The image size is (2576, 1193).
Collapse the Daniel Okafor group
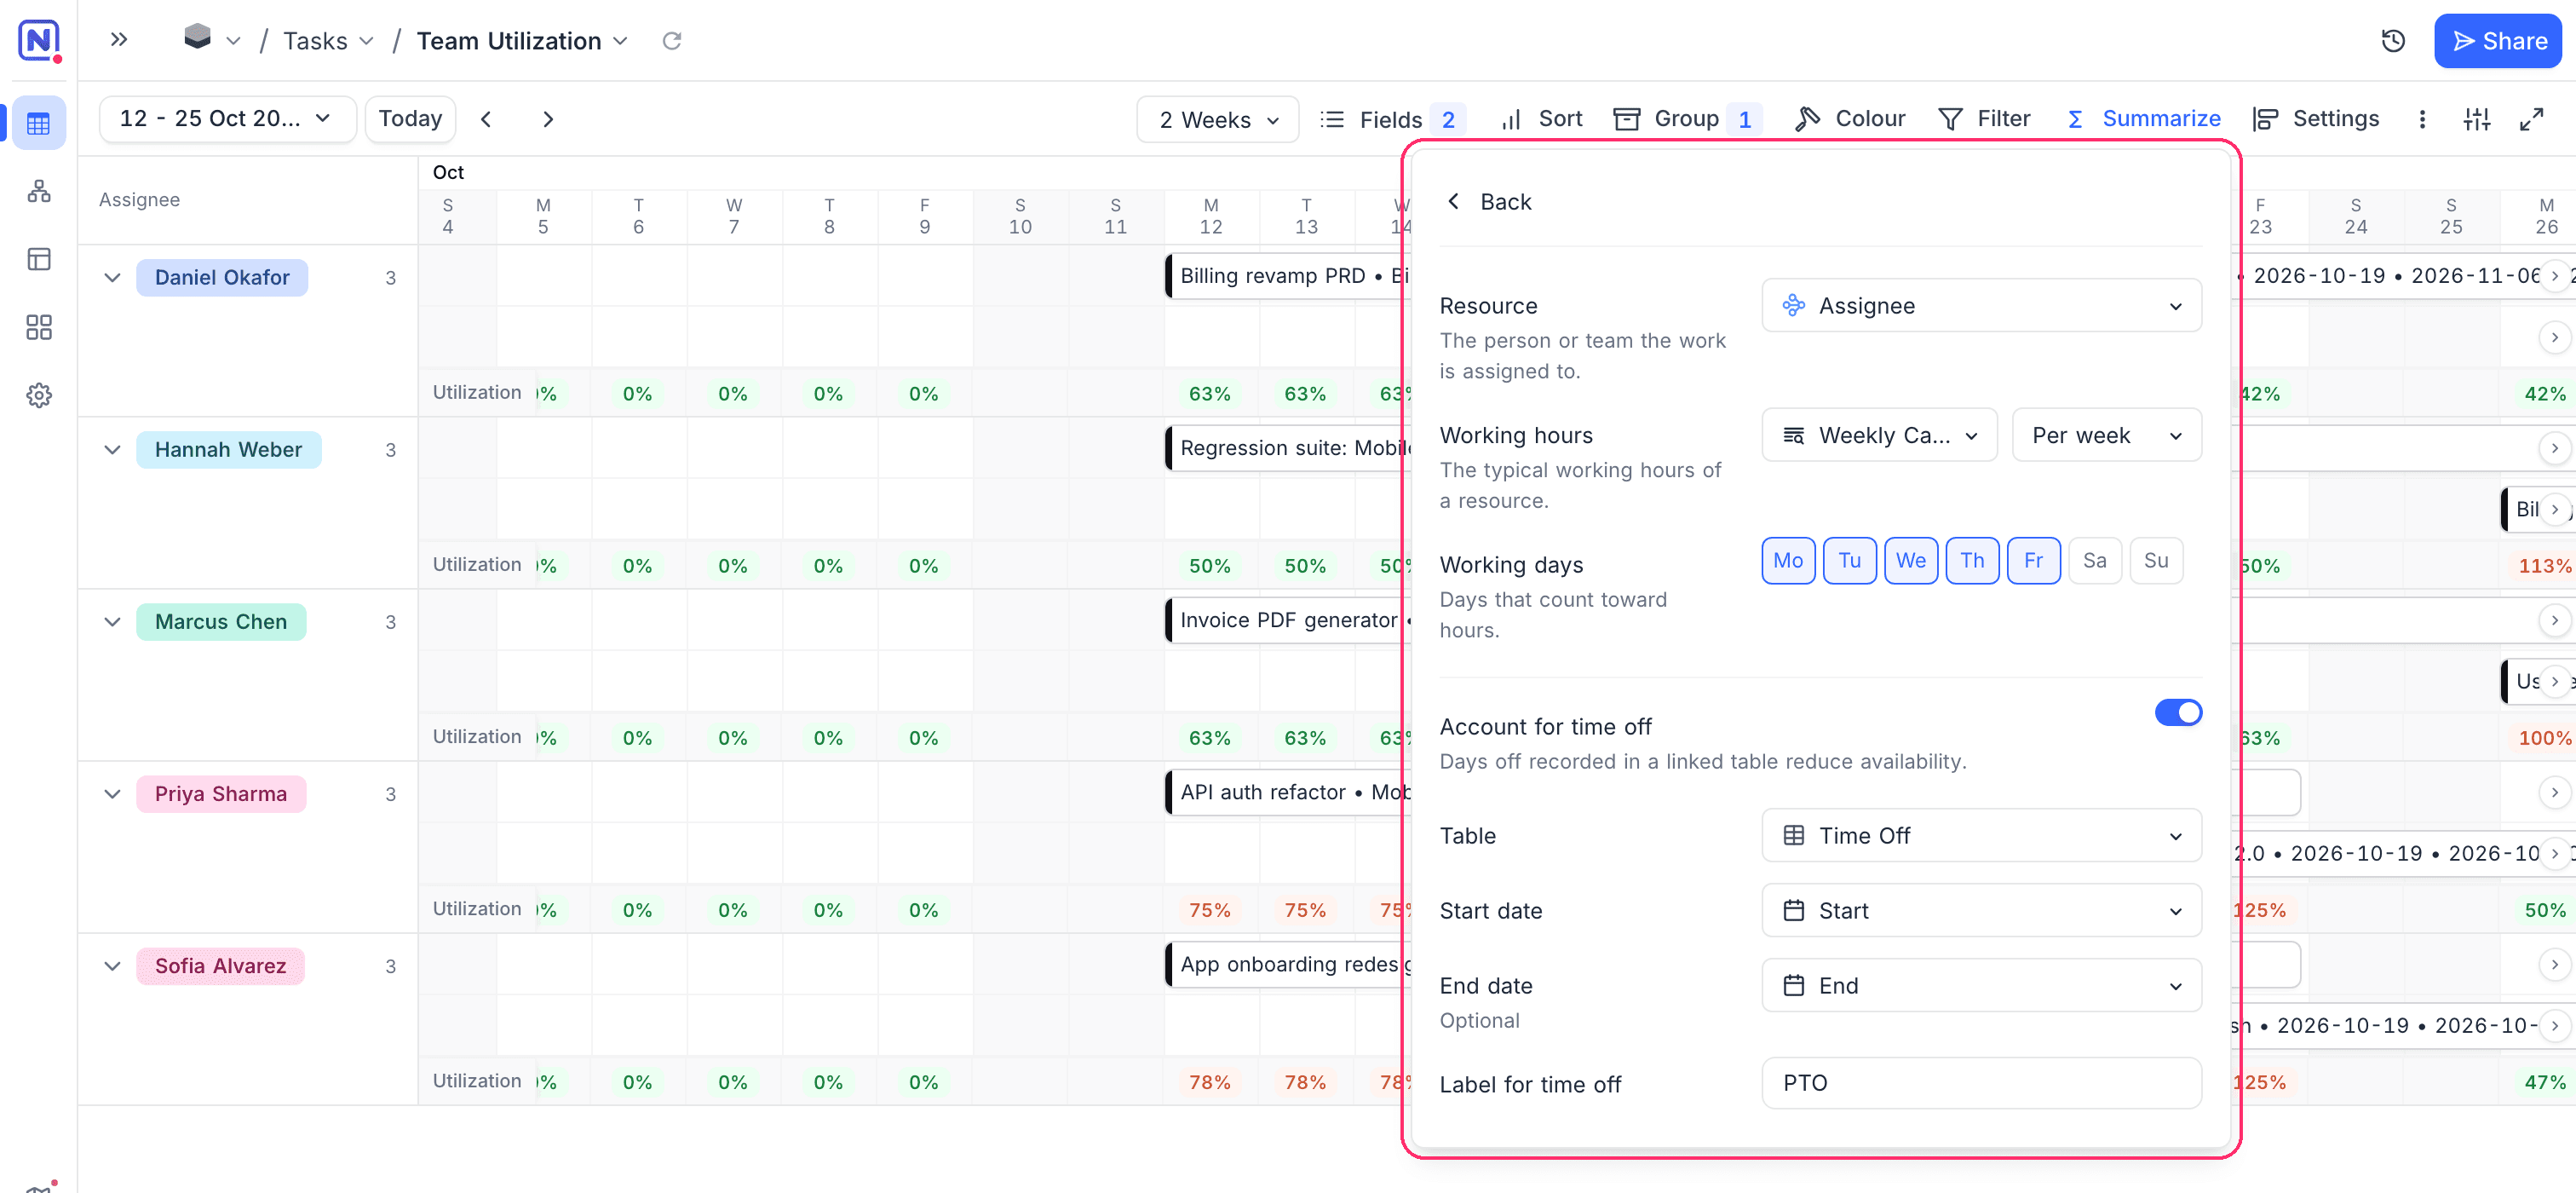tap(112, 277)
